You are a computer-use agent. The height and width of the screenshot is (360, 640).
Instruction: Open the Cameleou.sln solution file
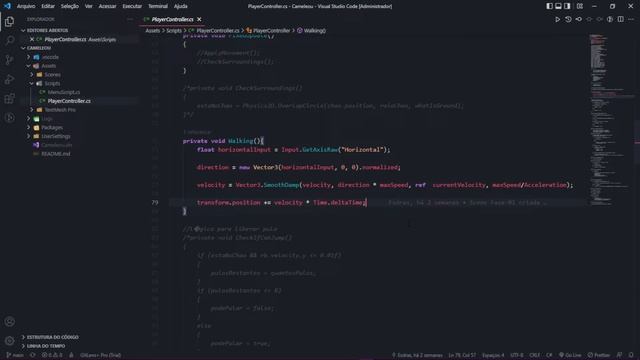(56, 145)
